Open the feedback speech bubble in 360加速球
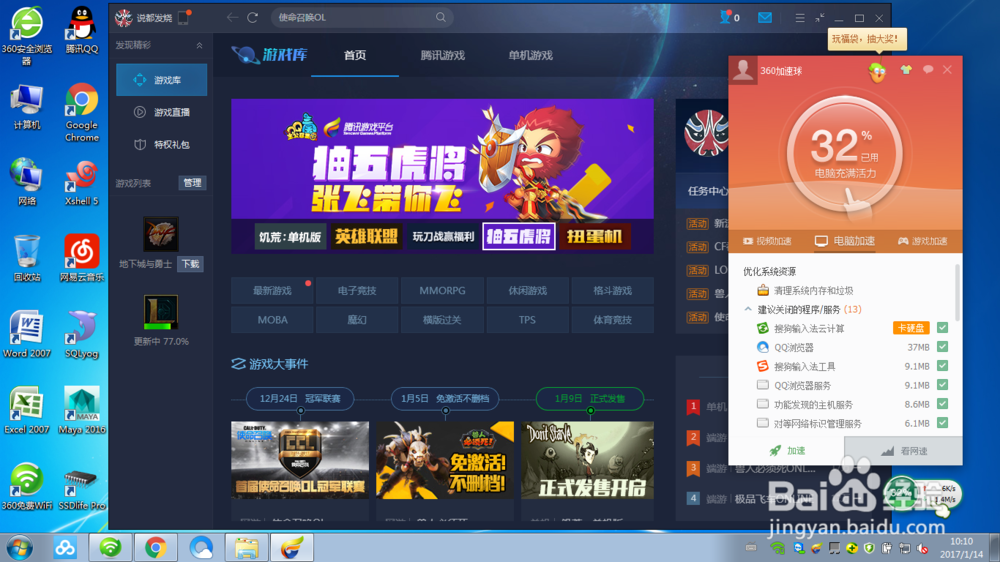The width and height of the screenshot is (1000, 562). [928, 70]
